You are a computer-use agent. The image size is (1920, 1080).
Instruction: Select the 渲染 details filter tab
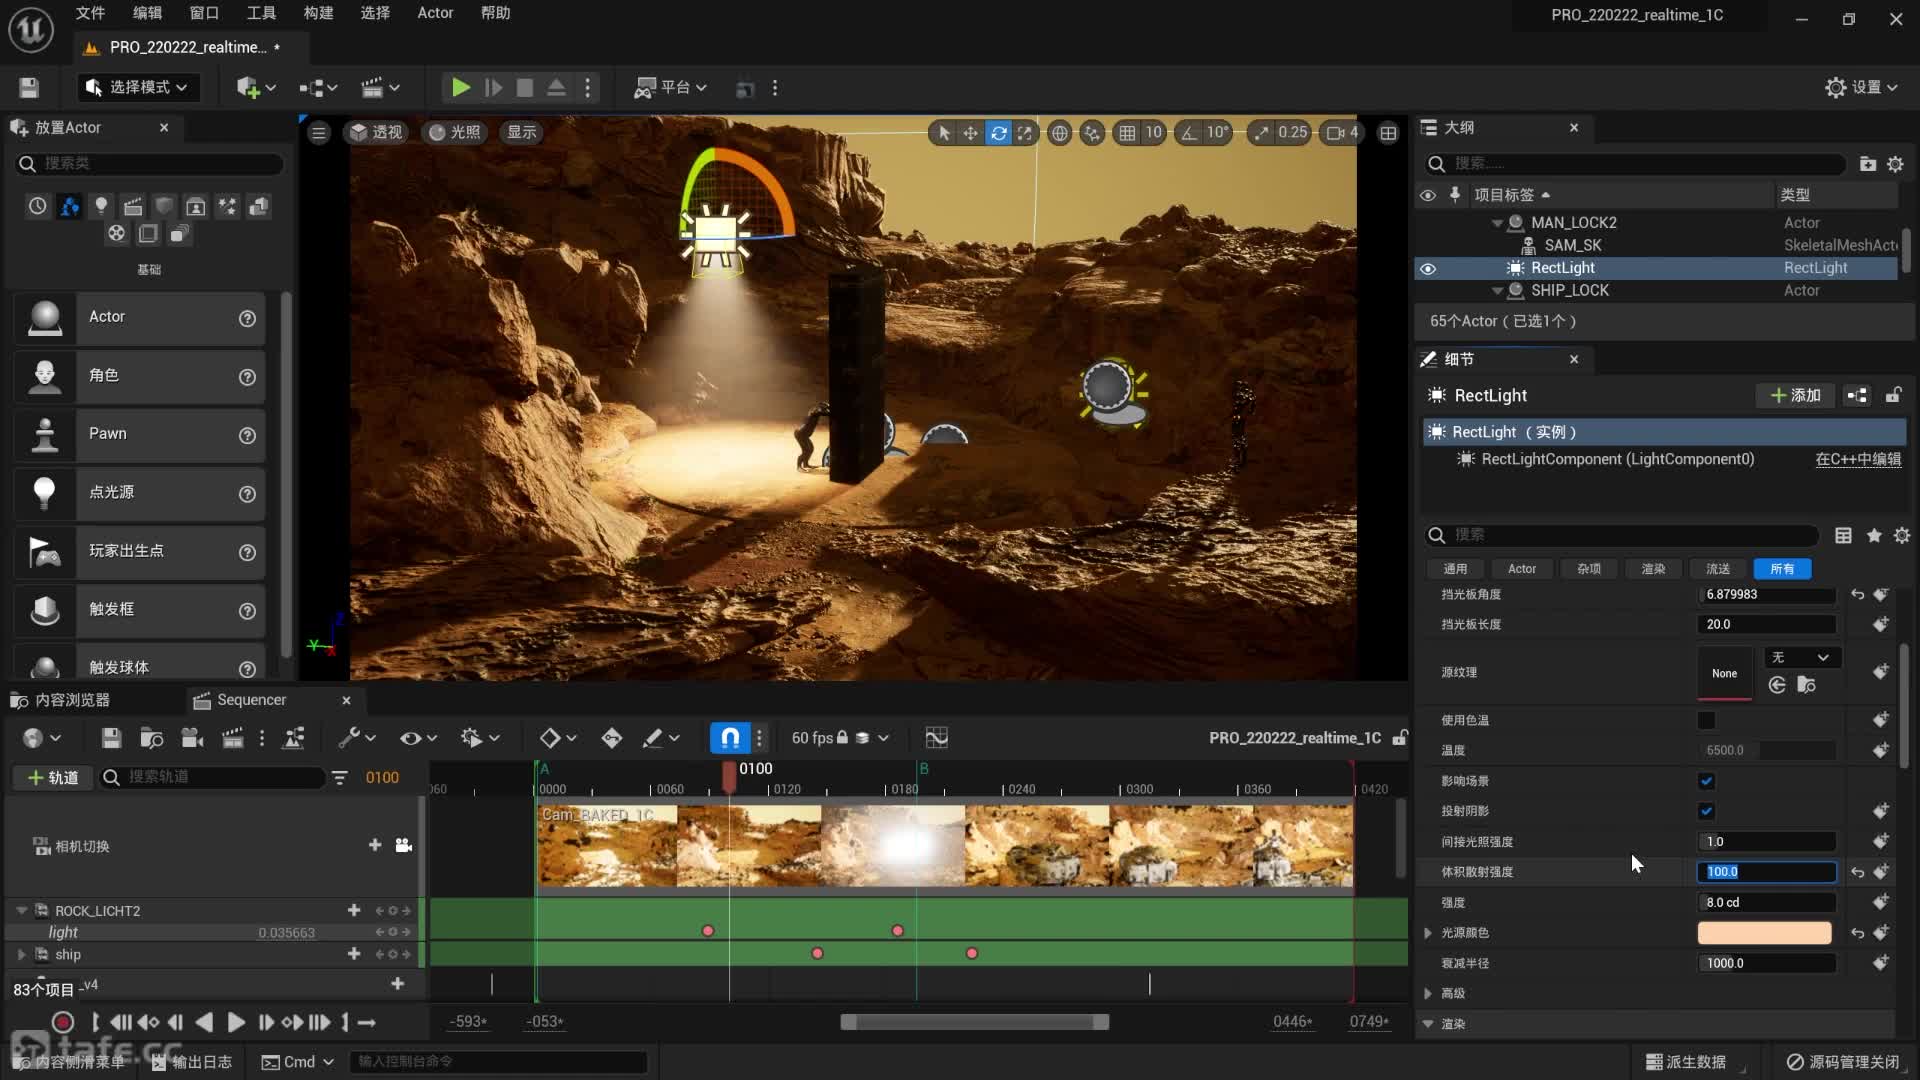pos(1653,569)
